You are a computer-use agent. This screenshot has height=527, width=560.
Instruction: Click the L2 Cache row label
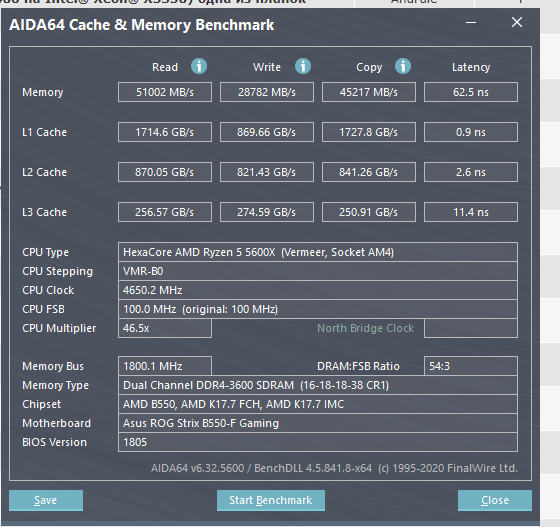pos(44,172)
